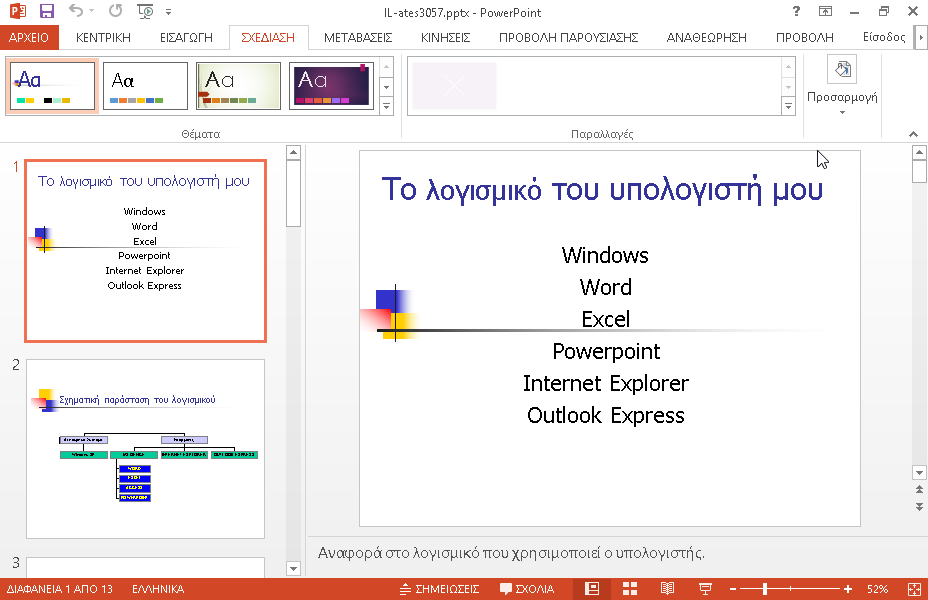The image size is (928, 600).
Task: Click the slide title text
Action: (x=602, y=189)
